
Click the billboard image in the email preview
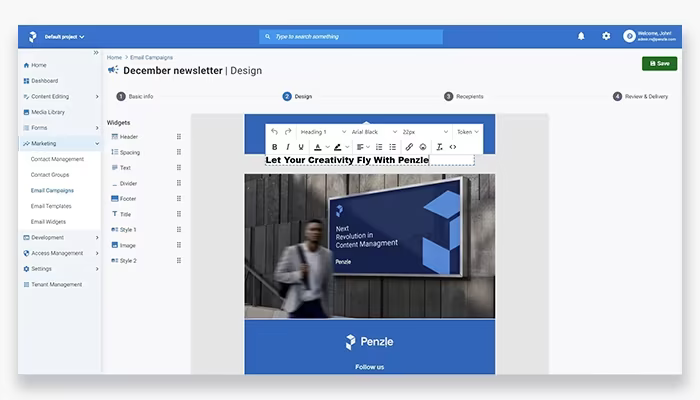point(370,246)
